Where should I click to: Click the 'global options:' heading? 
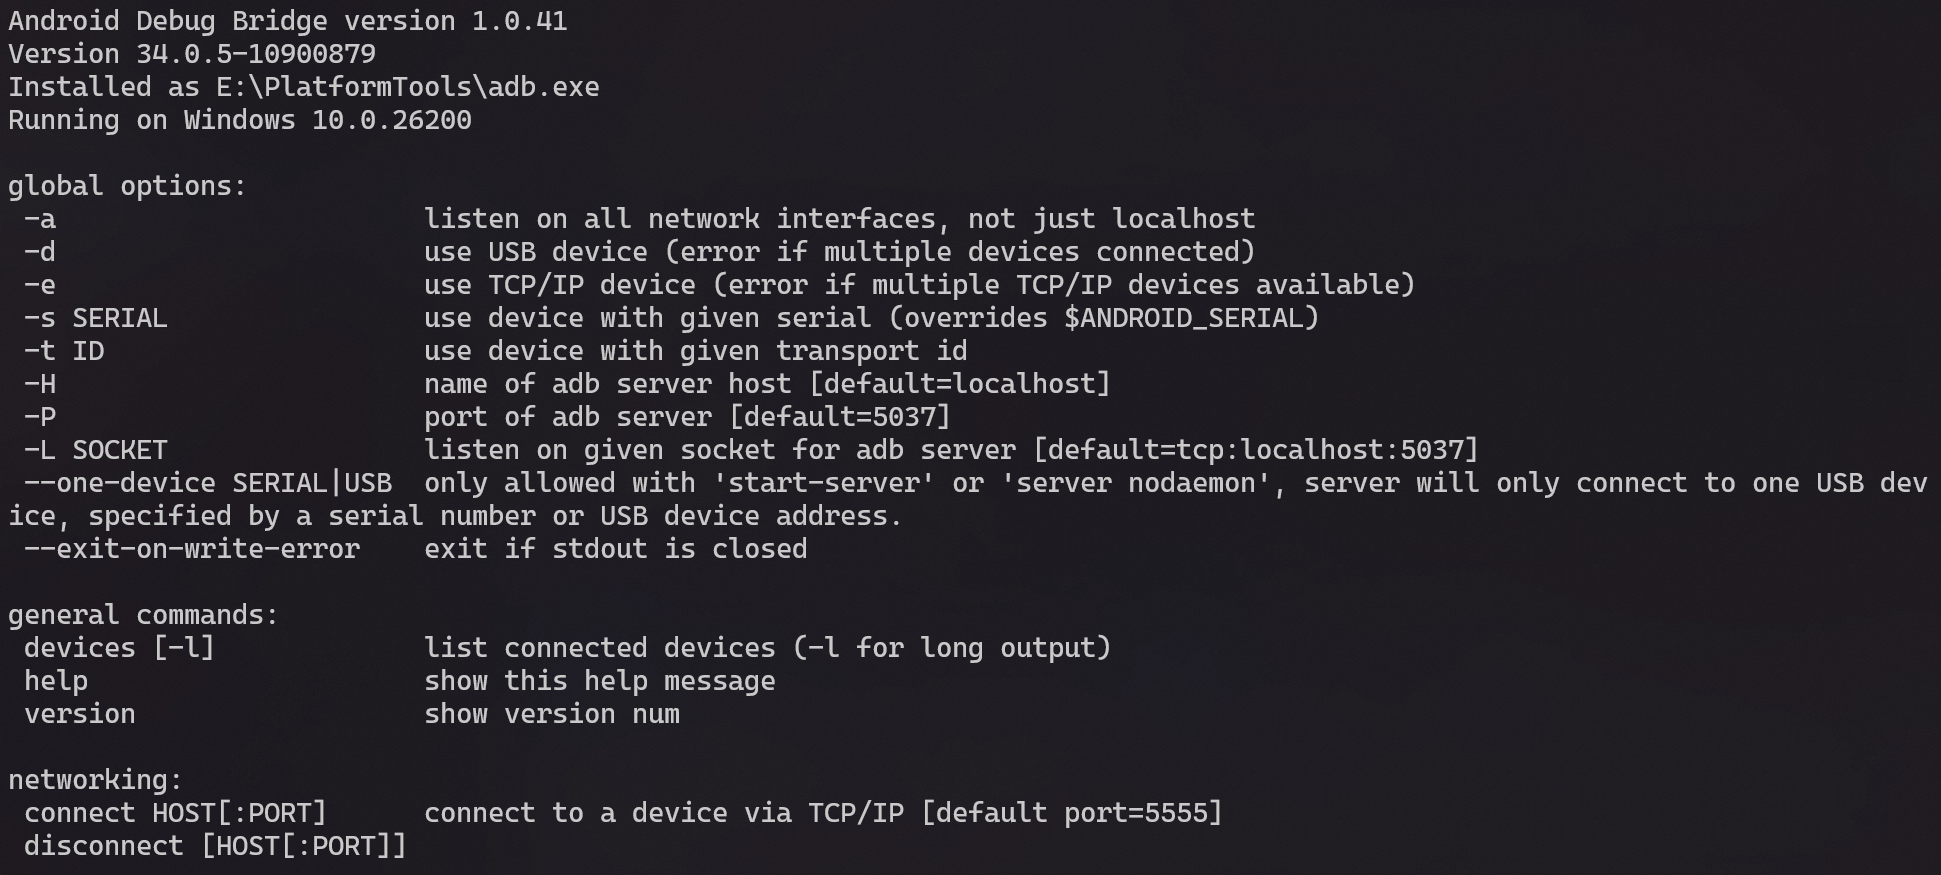pos(127,186)
